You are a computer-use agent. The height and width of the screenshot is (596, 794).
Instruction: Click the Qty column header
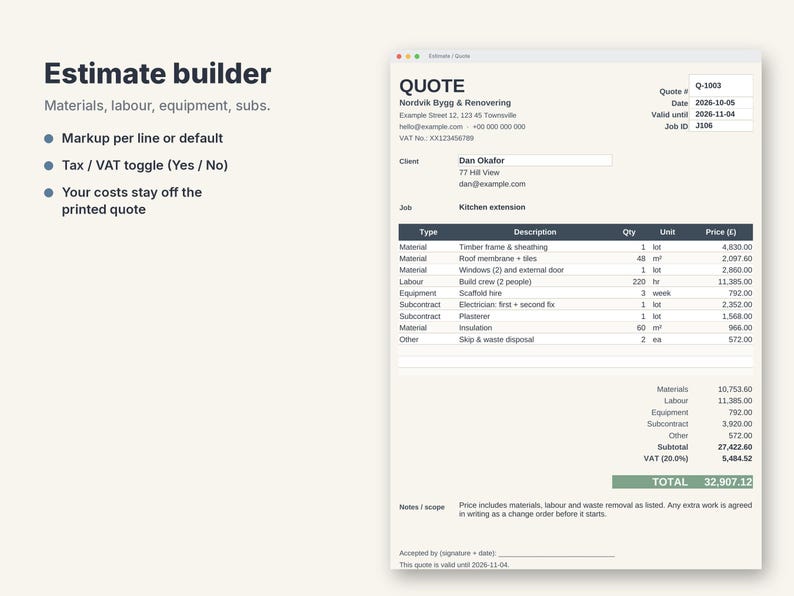[x=629, y=232]
